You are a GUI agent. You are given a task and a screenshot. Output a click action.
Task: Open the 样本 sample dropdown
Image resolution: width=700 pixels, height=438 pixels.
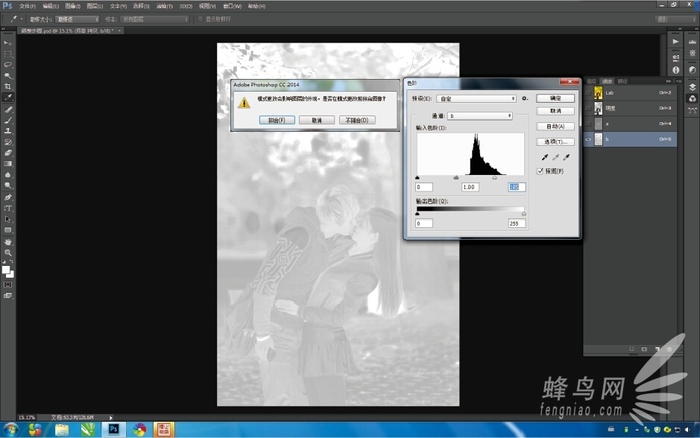154,19
